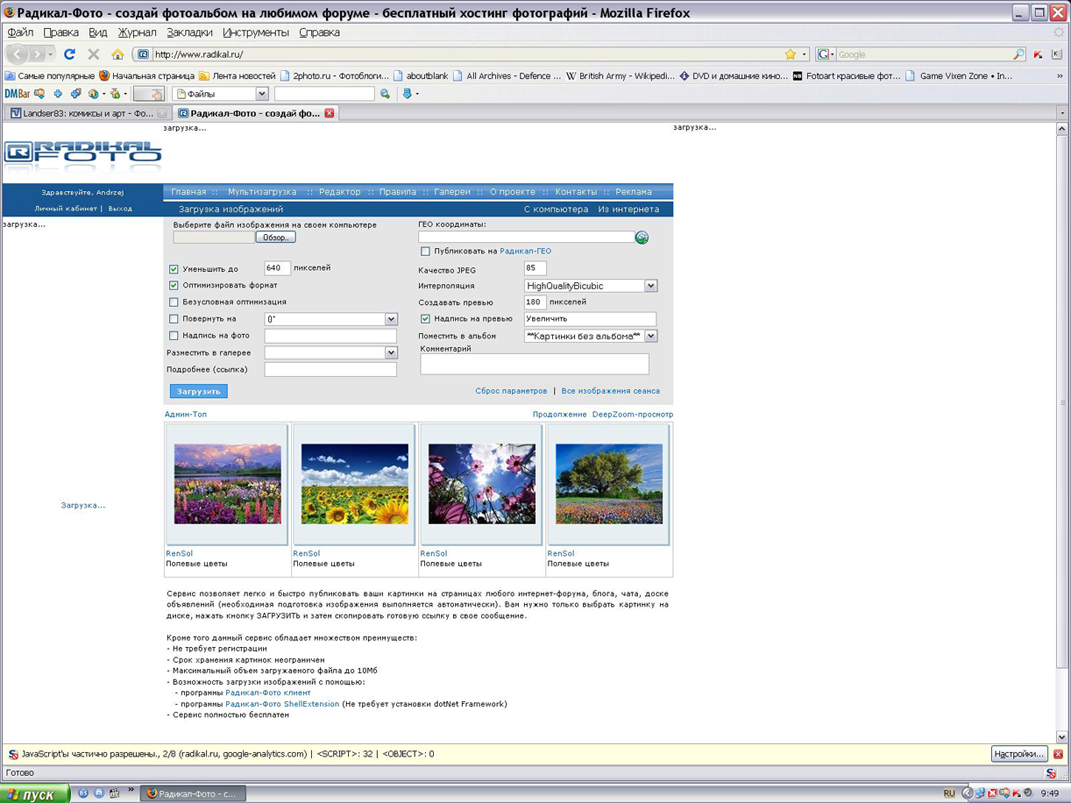Screen dimensions: 1071x803
Task: Open the back/forward history dropdown arrow
Action: coord(50,54)
